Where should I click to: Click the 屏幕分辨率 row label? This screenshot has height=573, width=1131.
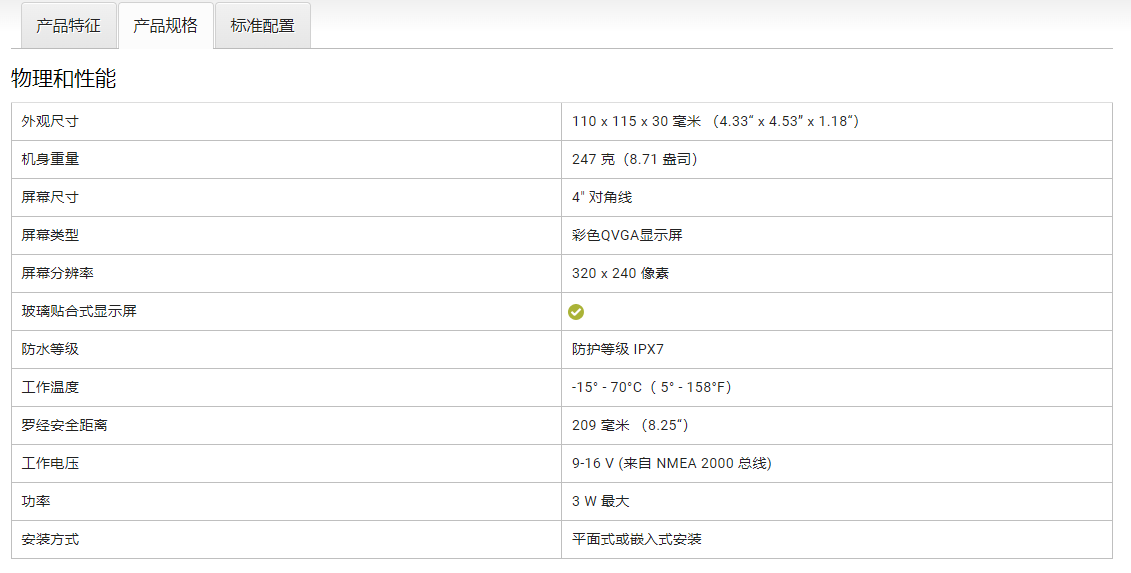point(57,273)
